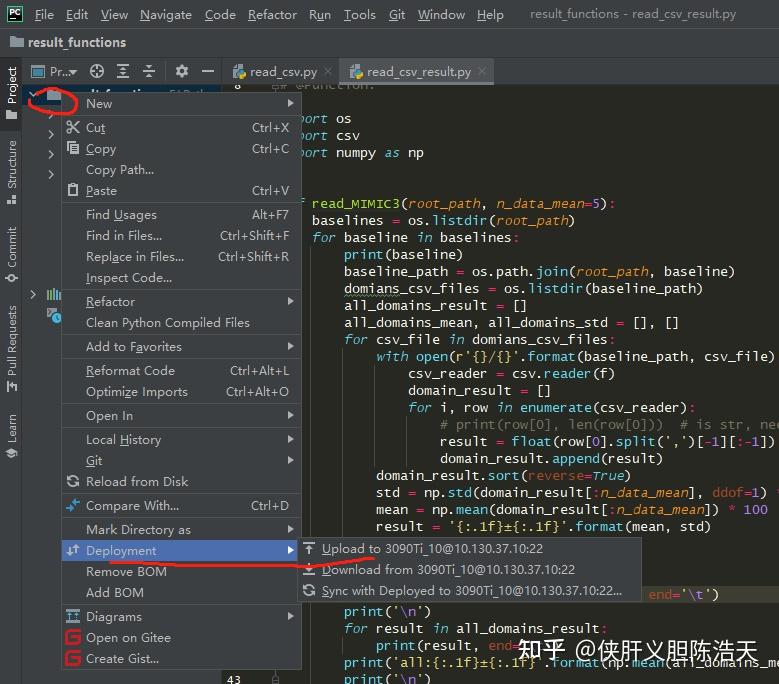This screenshot has width=779, height=684.
Task: Select Deployment menu entry
Action: [181, 550]
